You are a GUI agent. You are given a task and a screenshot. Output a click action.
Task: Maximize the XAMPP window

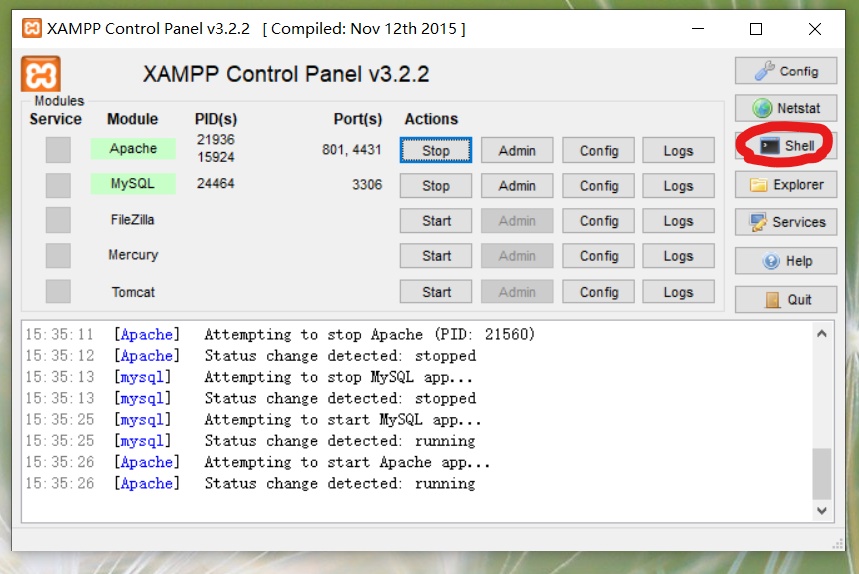[x=755, y=28]
